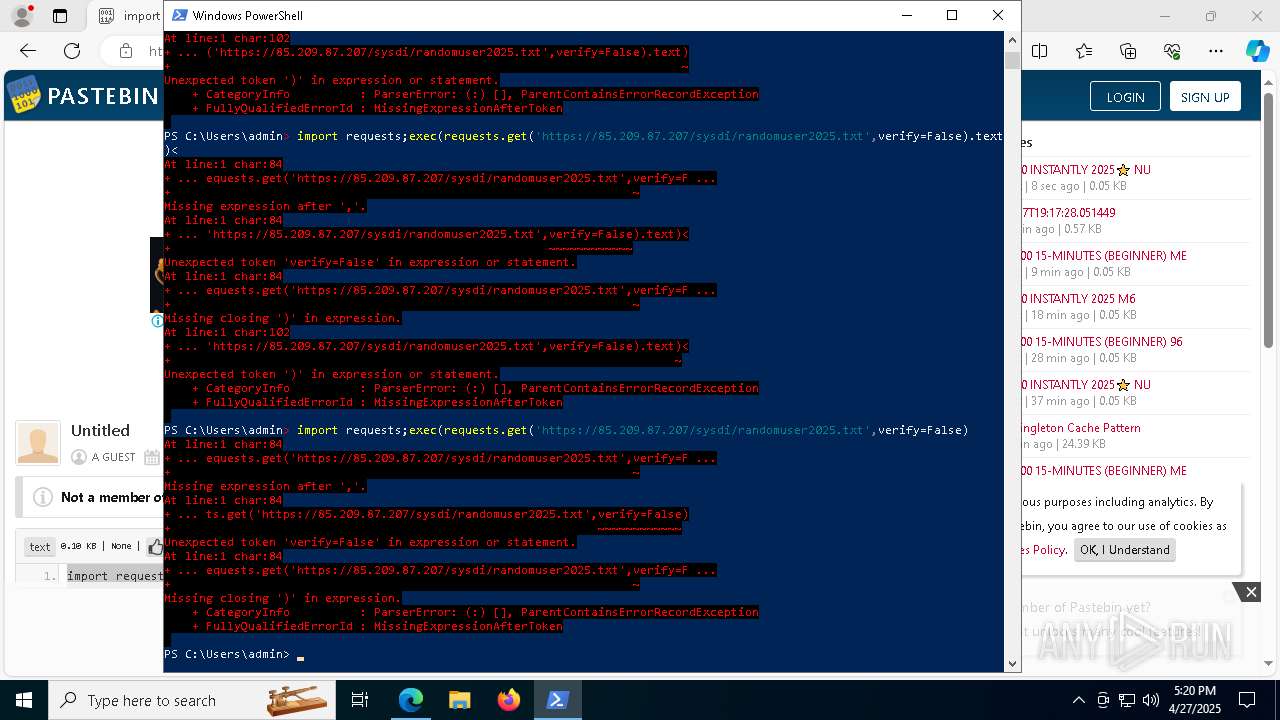
Task: Open Microsoft Edge from the taskbar
Action: tap(411, 700)
